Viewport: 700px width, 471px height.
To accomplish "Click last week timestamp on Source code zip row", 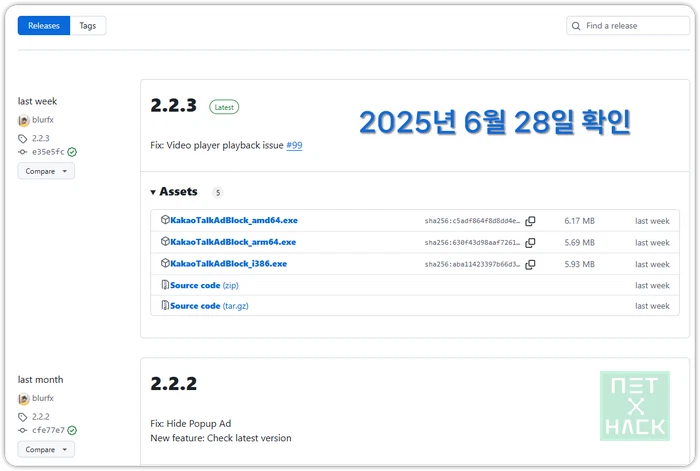I will click(x=652, y=285).
